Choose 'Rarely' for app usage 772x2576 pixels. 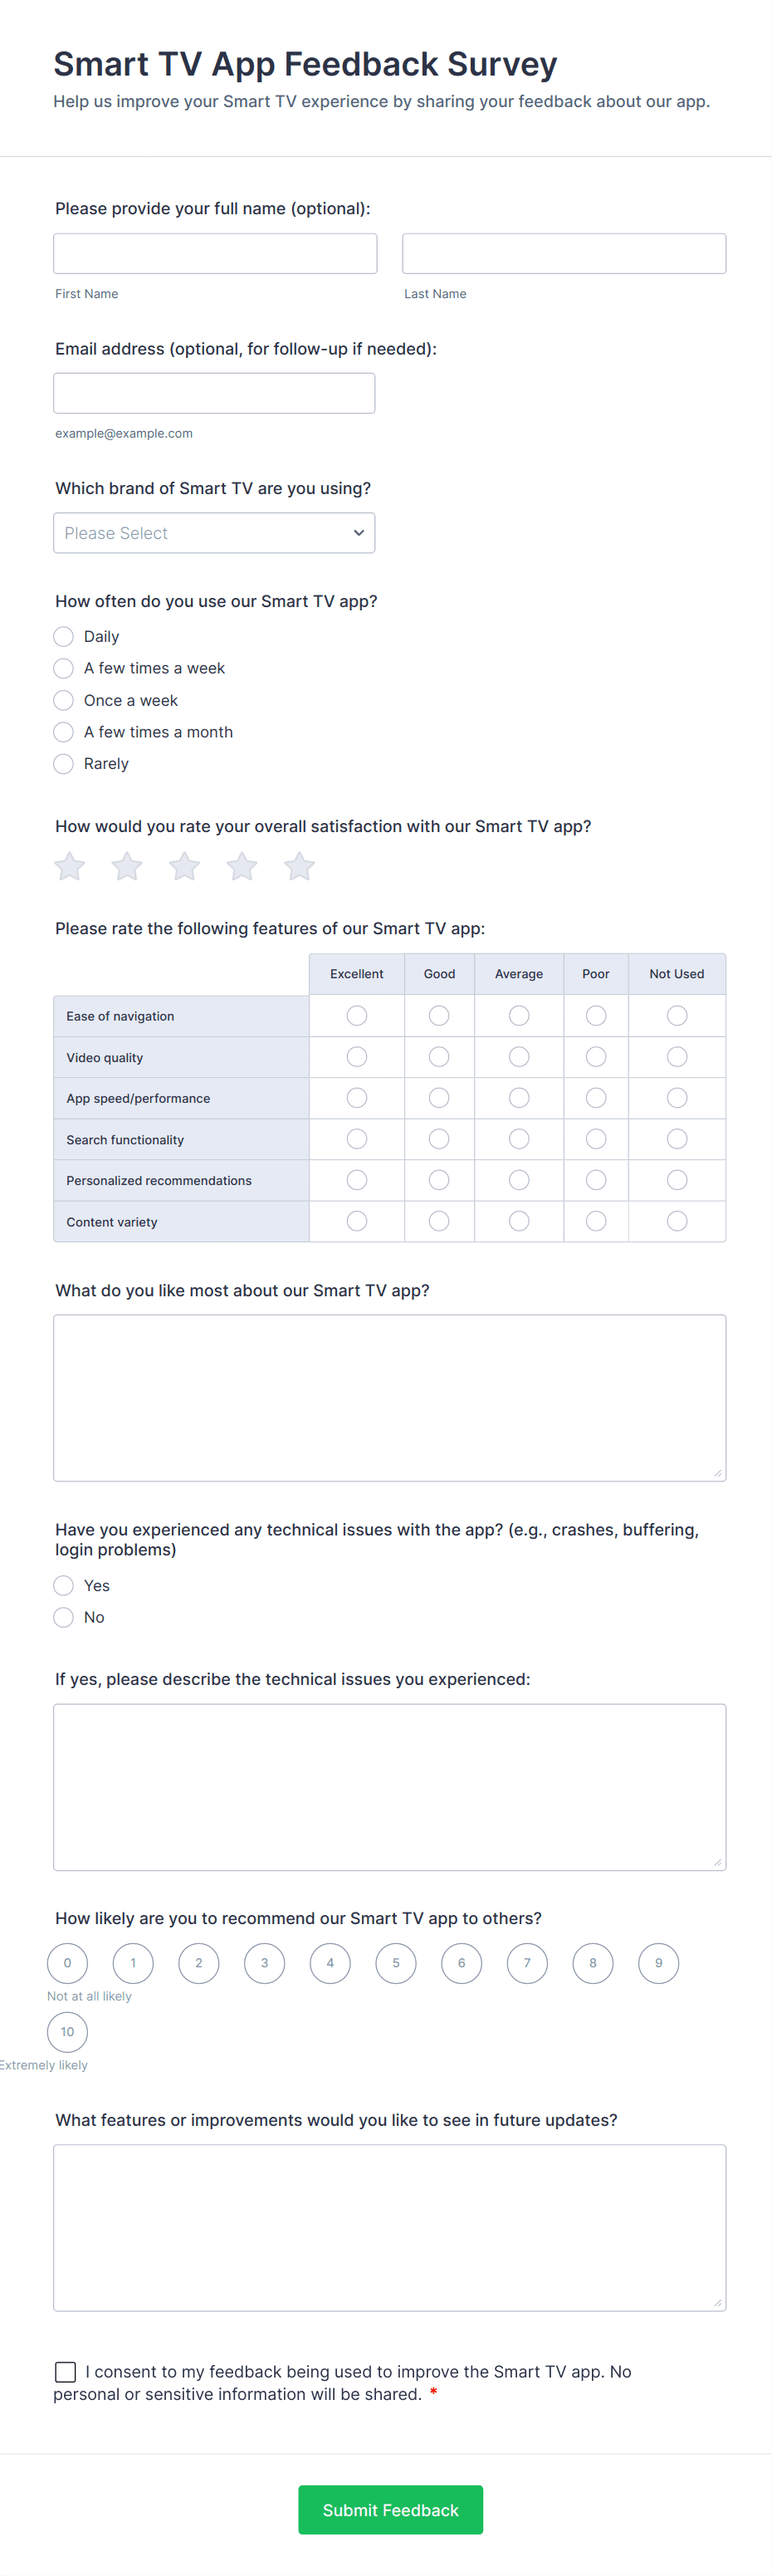(63, 763)
